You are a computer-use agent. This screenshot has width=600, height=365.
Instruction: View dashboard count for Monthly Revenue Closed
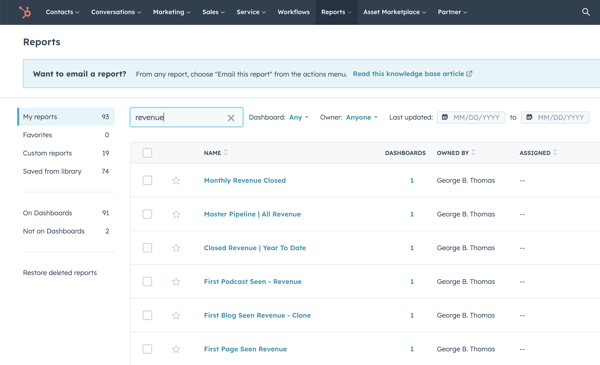412,181
